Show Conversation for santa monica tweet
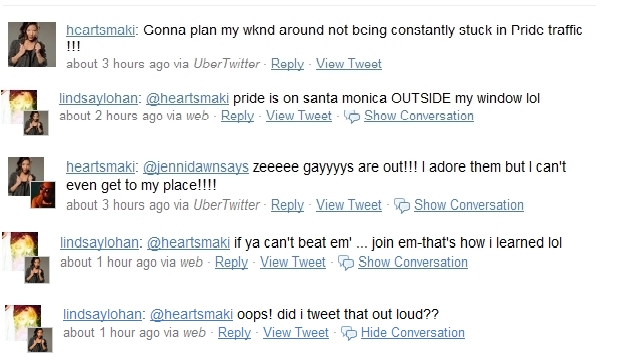 point(419,116)
